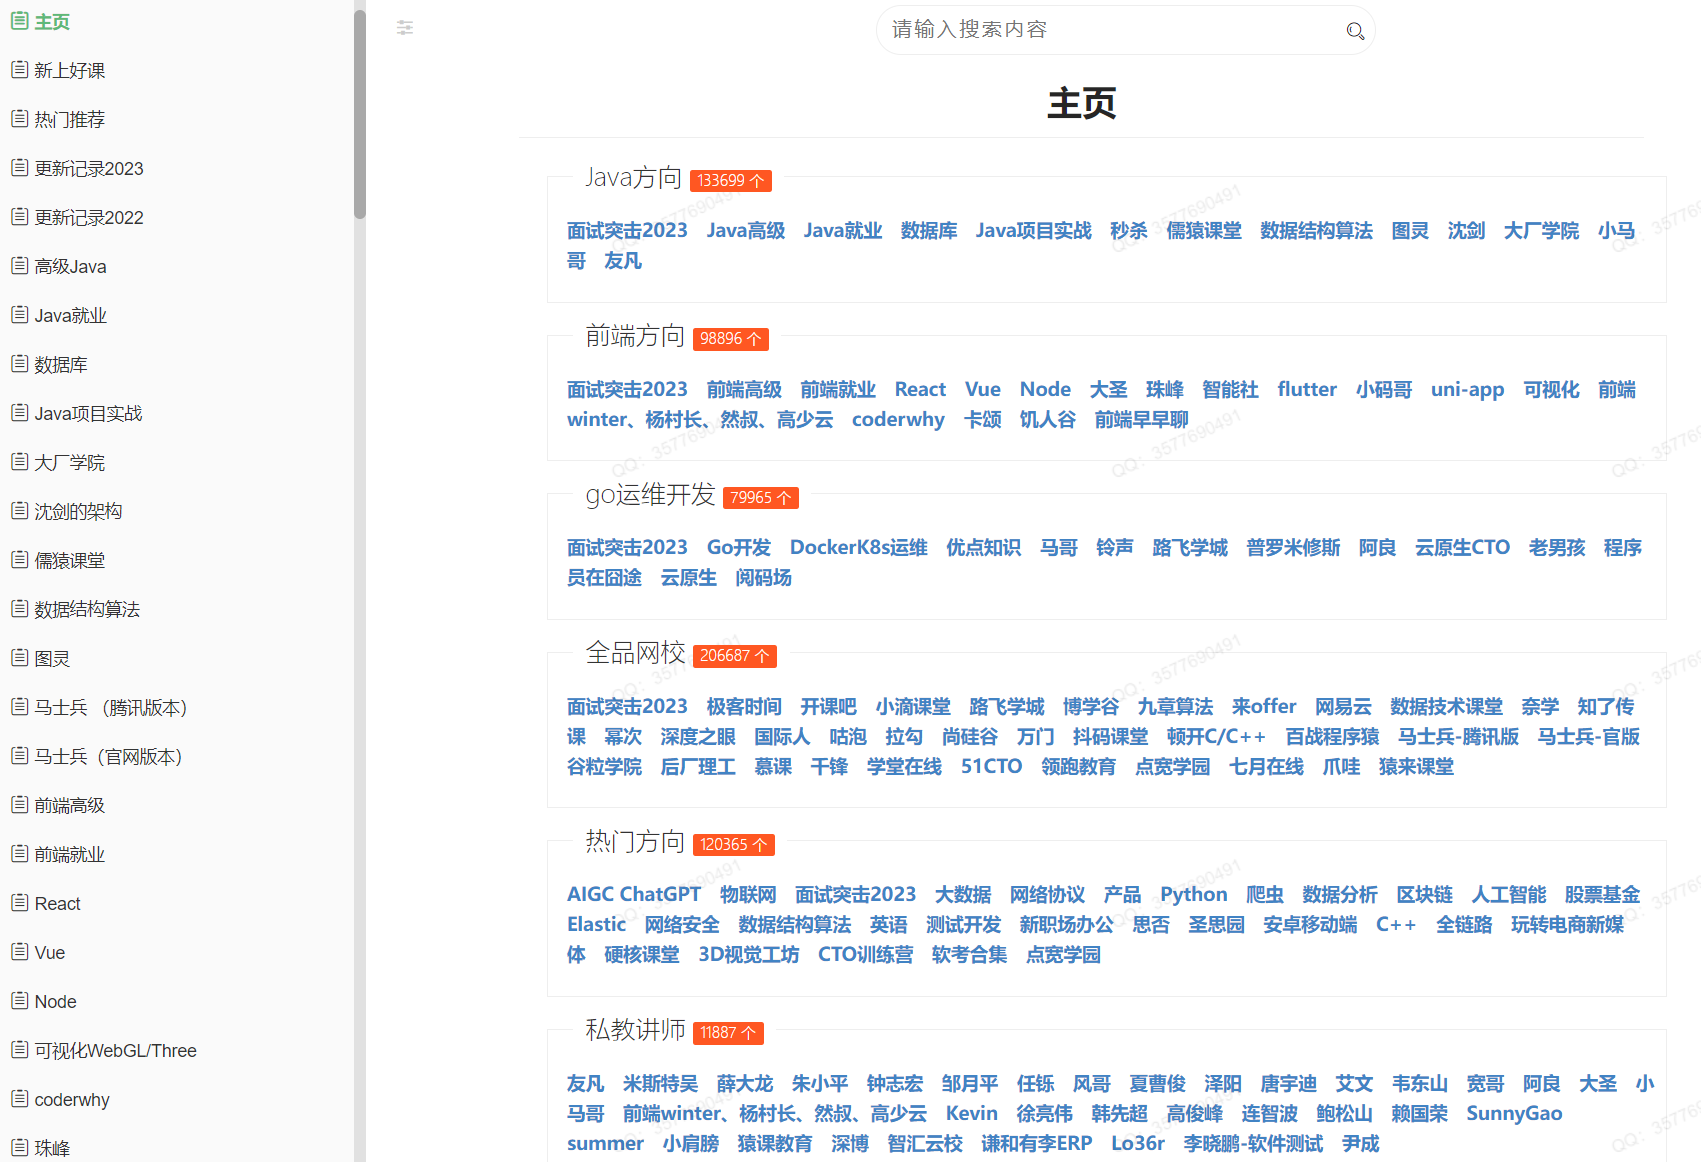
Task: Click the document icon beside 马士兵（官网版本）
Action: click(x=19, y=756)
